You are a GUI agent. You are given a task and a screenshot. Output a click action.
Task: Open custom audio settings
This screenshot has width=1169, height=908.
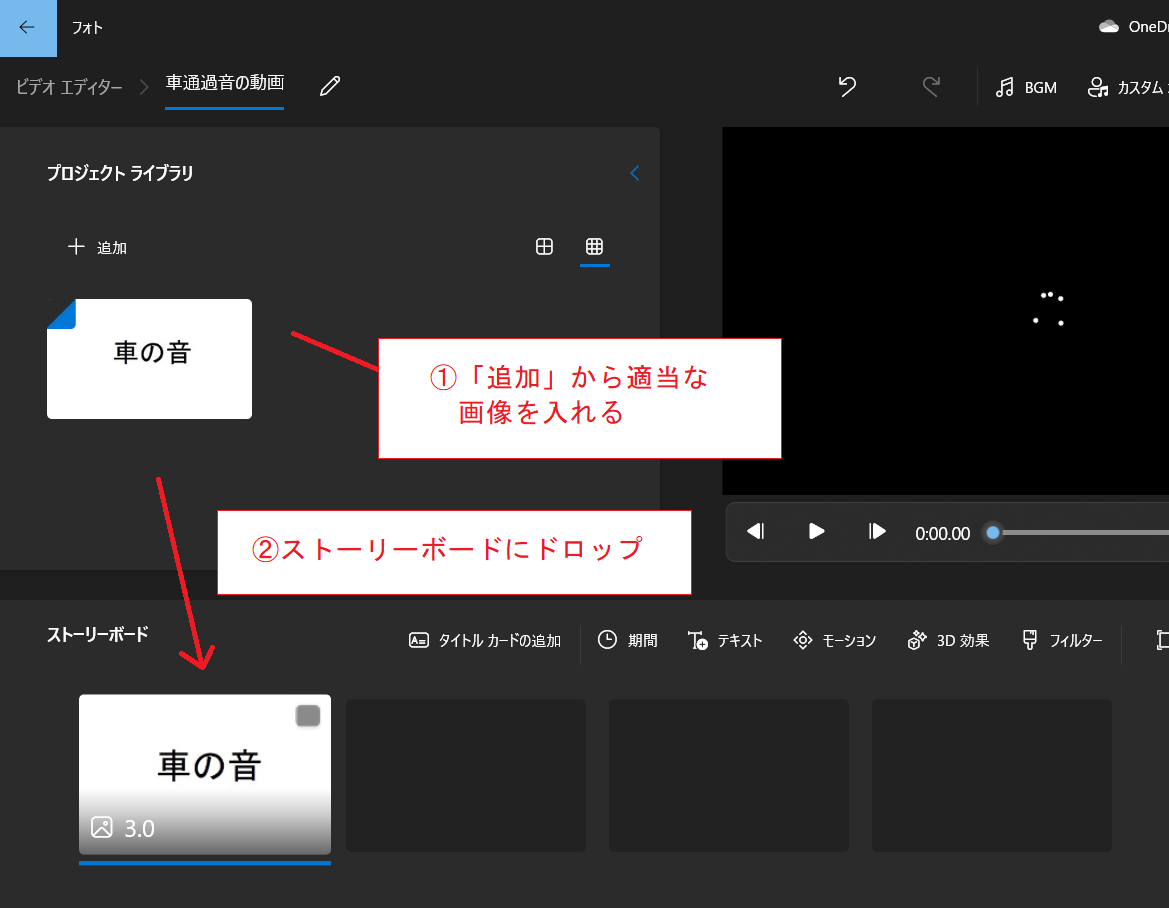click(1127, 87)
